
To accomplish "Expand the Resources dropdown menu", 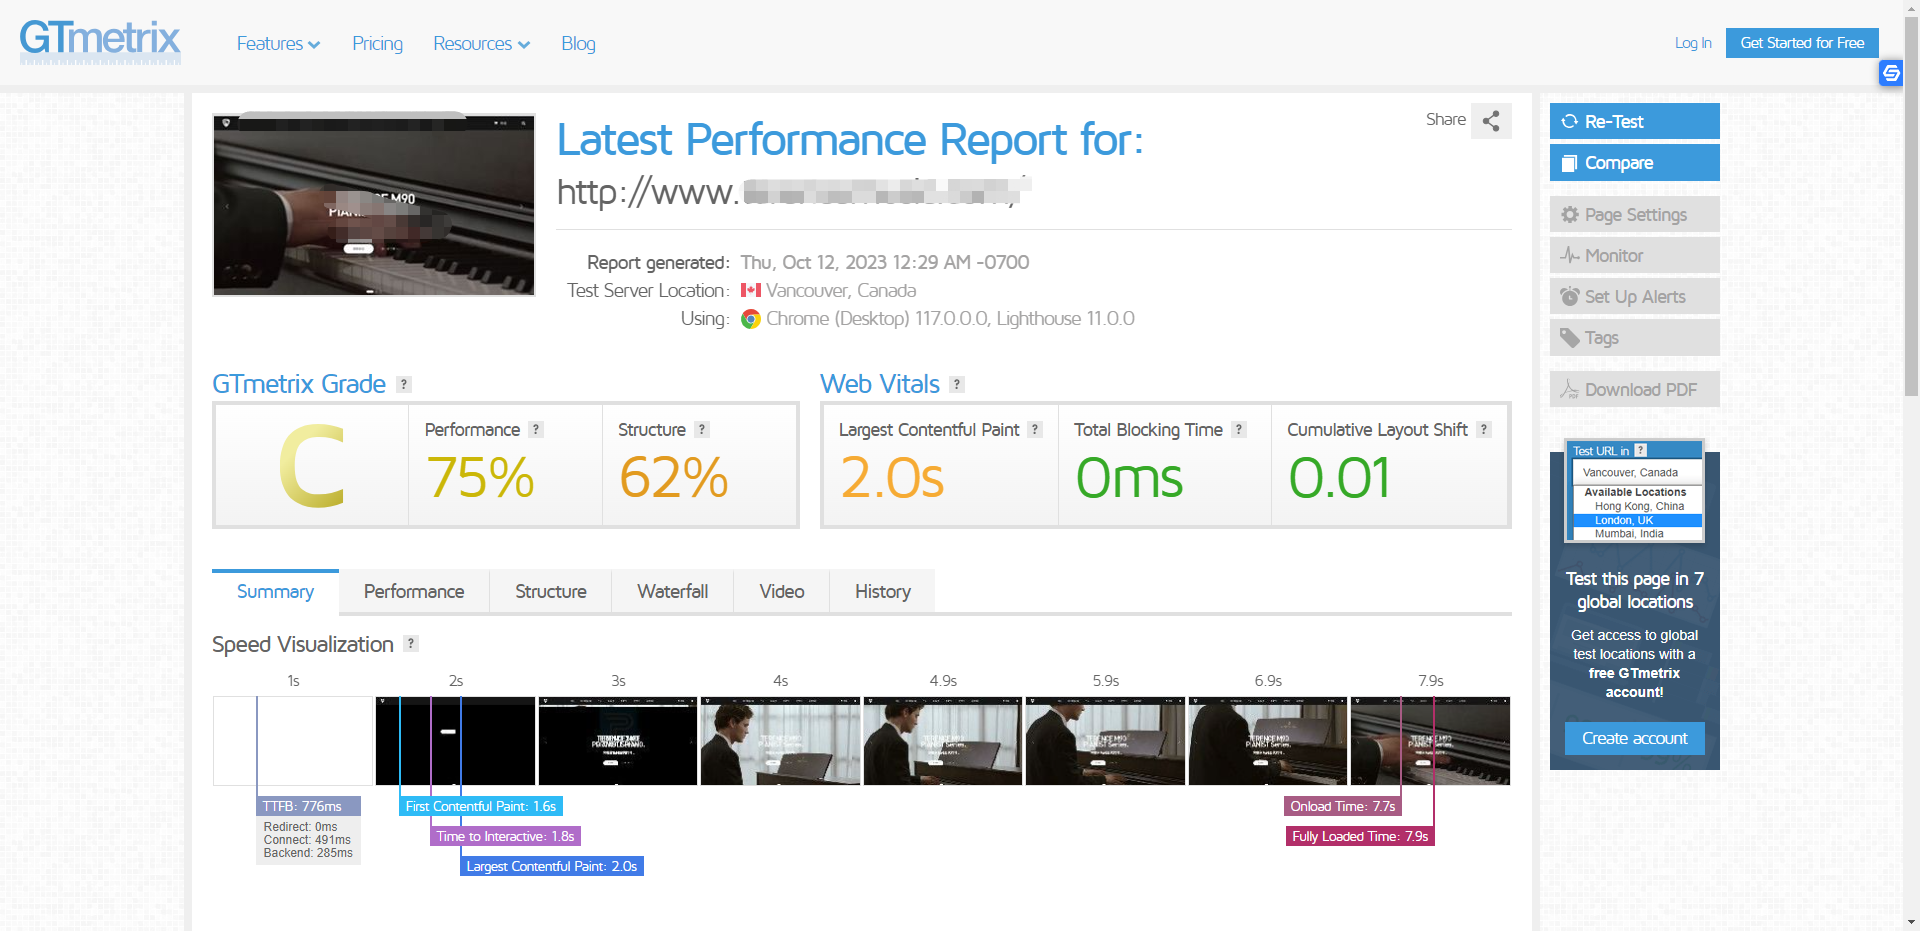I will (x=481, y=44).
